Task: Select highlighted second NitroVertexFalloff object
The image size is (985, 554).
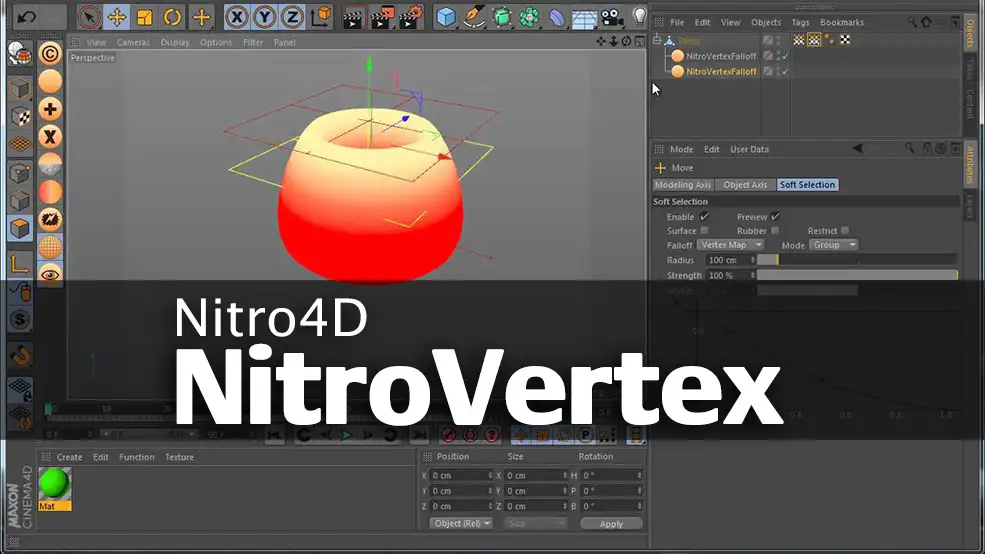Action: (721, 72)
